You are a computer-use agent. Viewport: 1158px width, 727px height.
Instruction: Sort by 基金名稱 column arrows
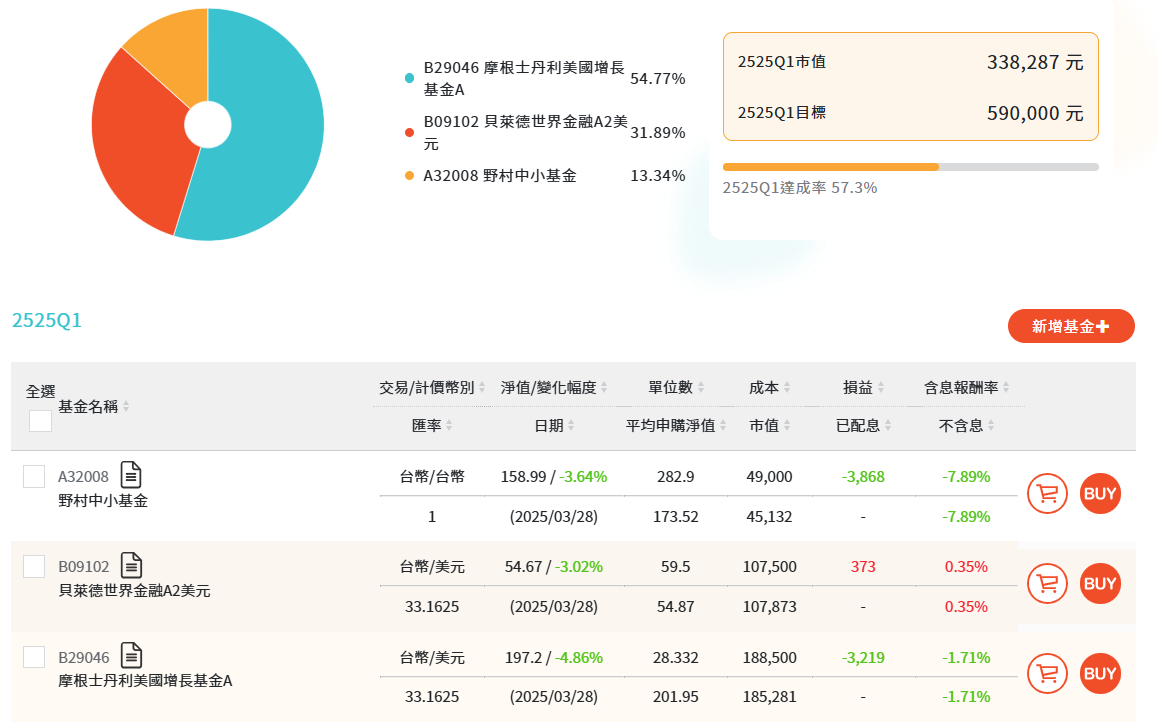coord(126,407)
